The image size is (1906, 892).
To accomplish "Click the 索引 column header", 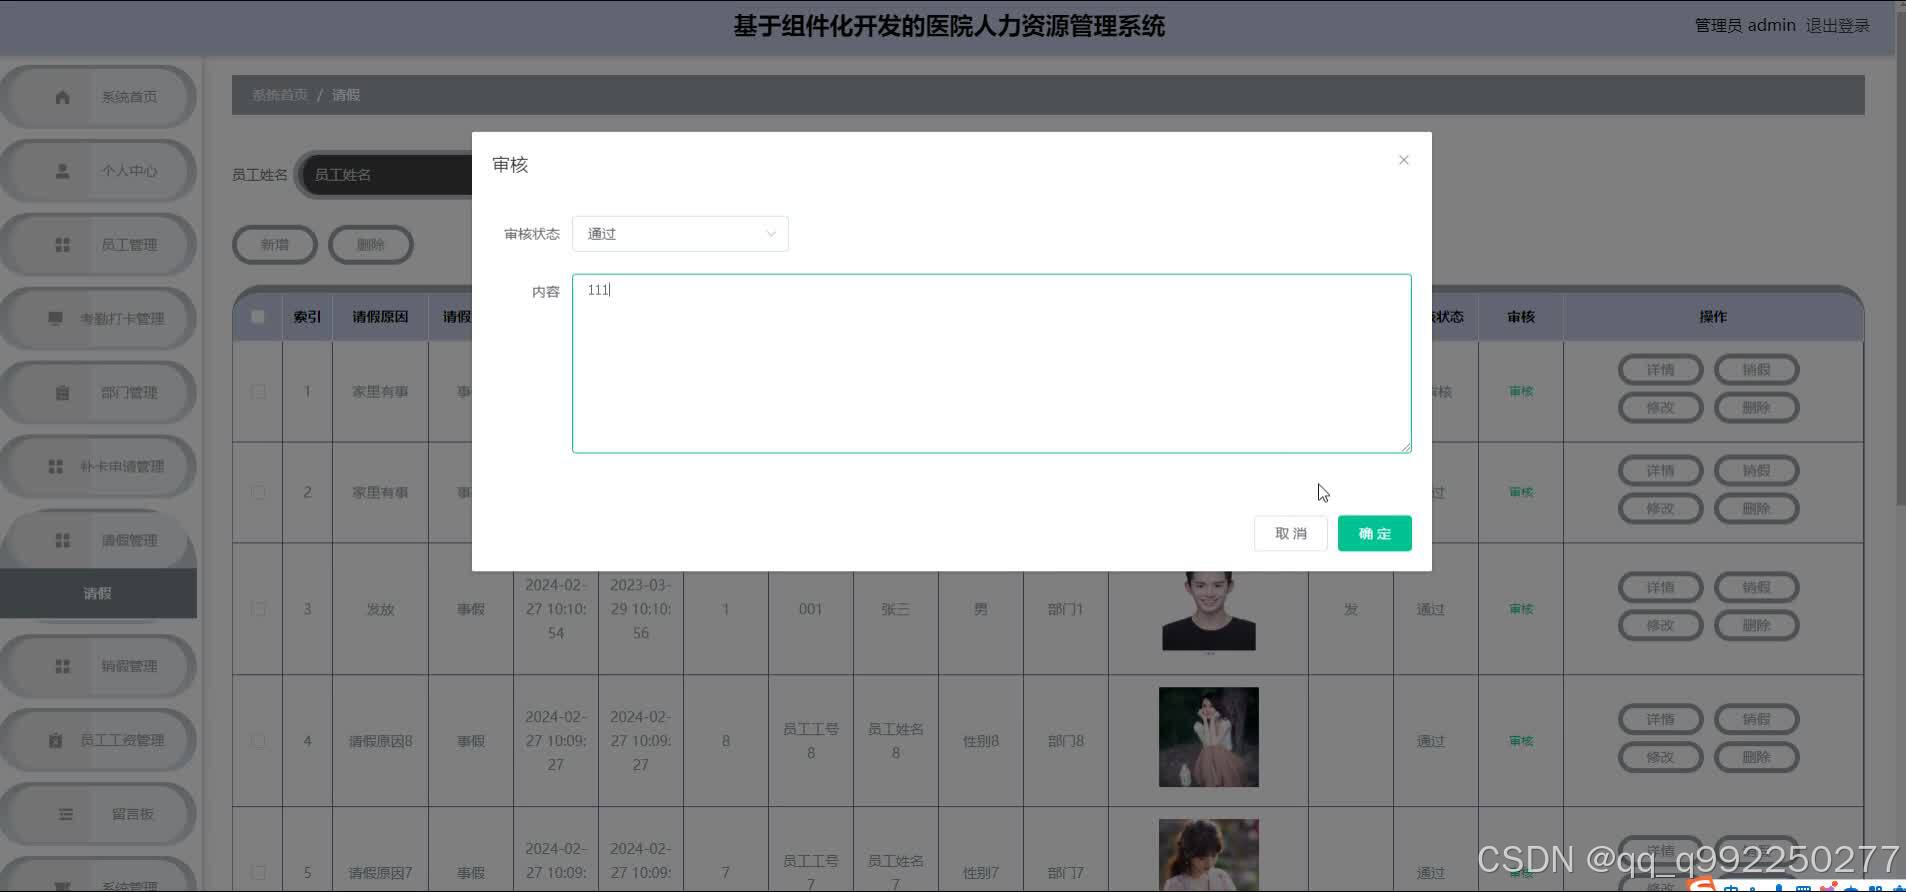I will 307,317.
